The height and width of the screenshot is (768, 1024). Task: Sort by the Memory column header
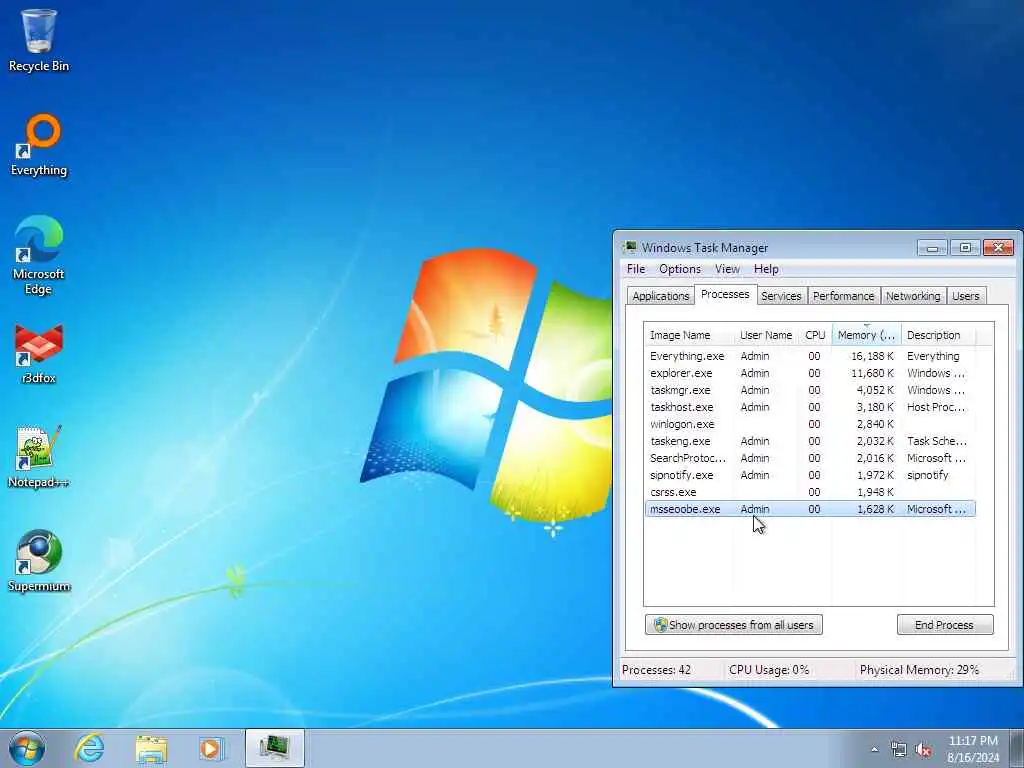tap(866, 335)
